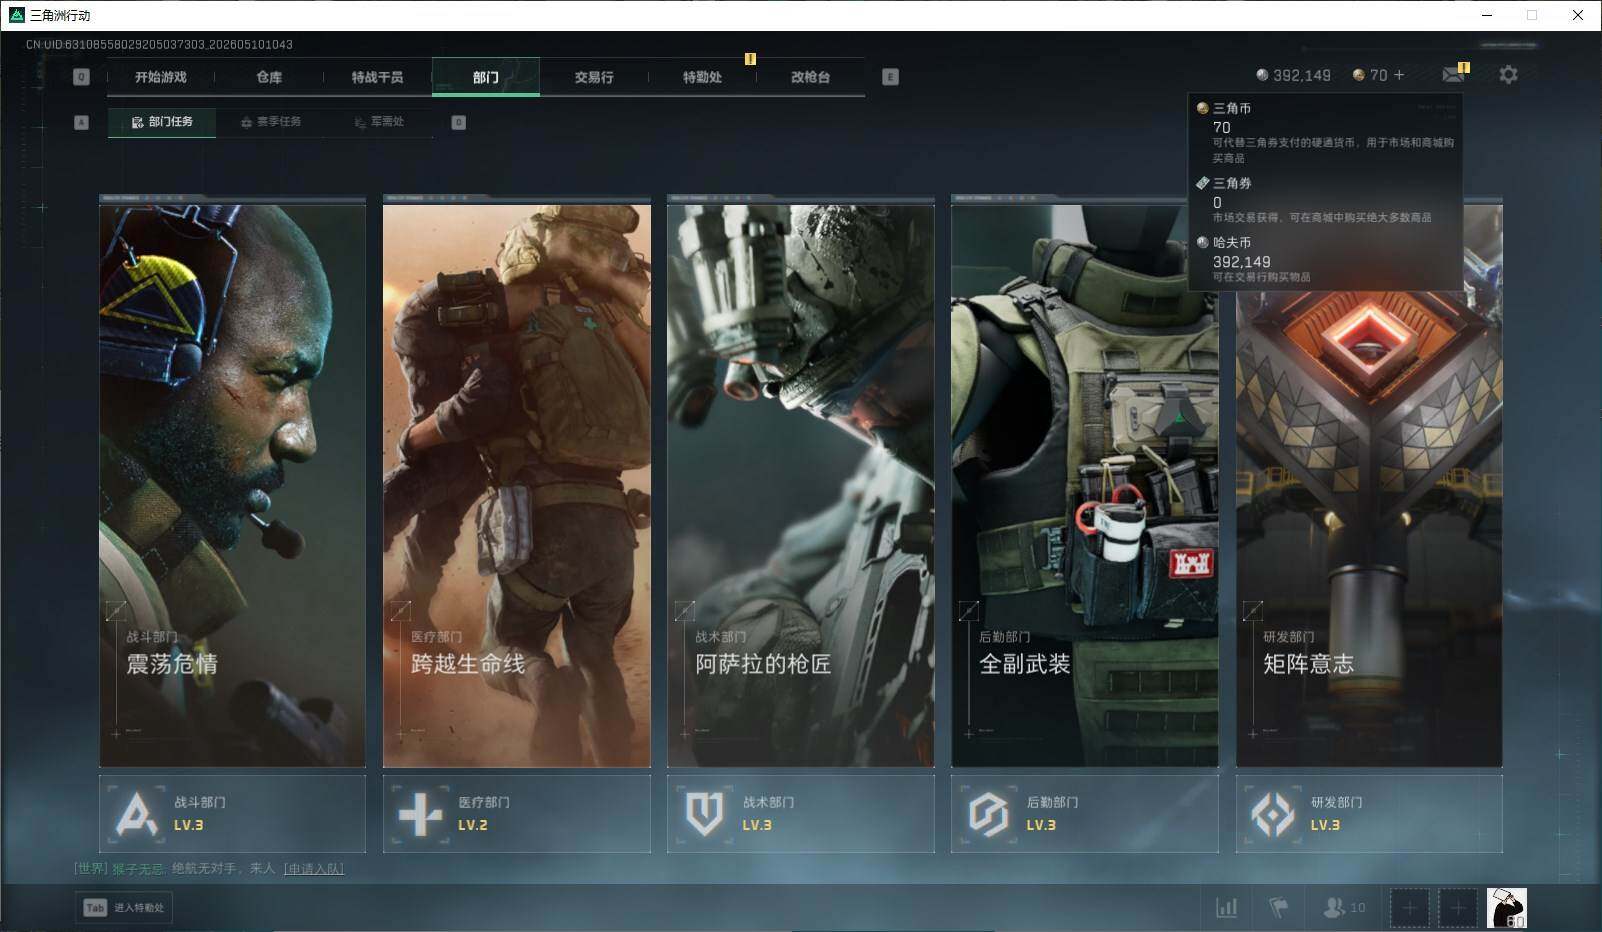This screenshot has width=1602, height=932.
Task: Select the 军需处 sub-tab
Action: click(379, 122)
